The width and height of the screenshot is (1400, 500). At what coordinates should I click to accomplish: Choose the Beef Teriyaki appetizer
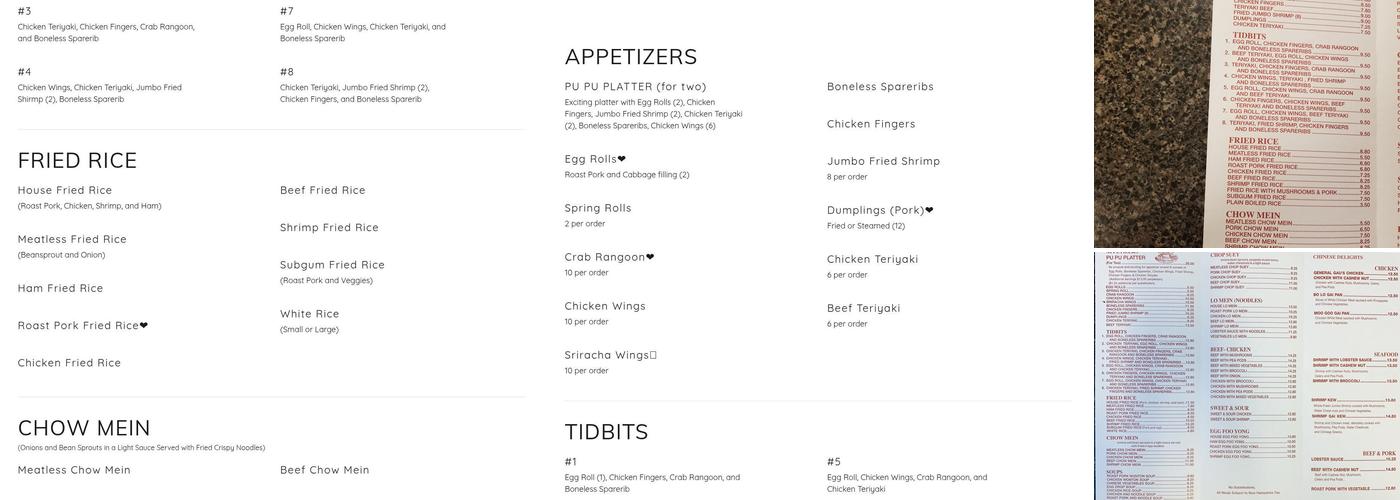(863, 308)
